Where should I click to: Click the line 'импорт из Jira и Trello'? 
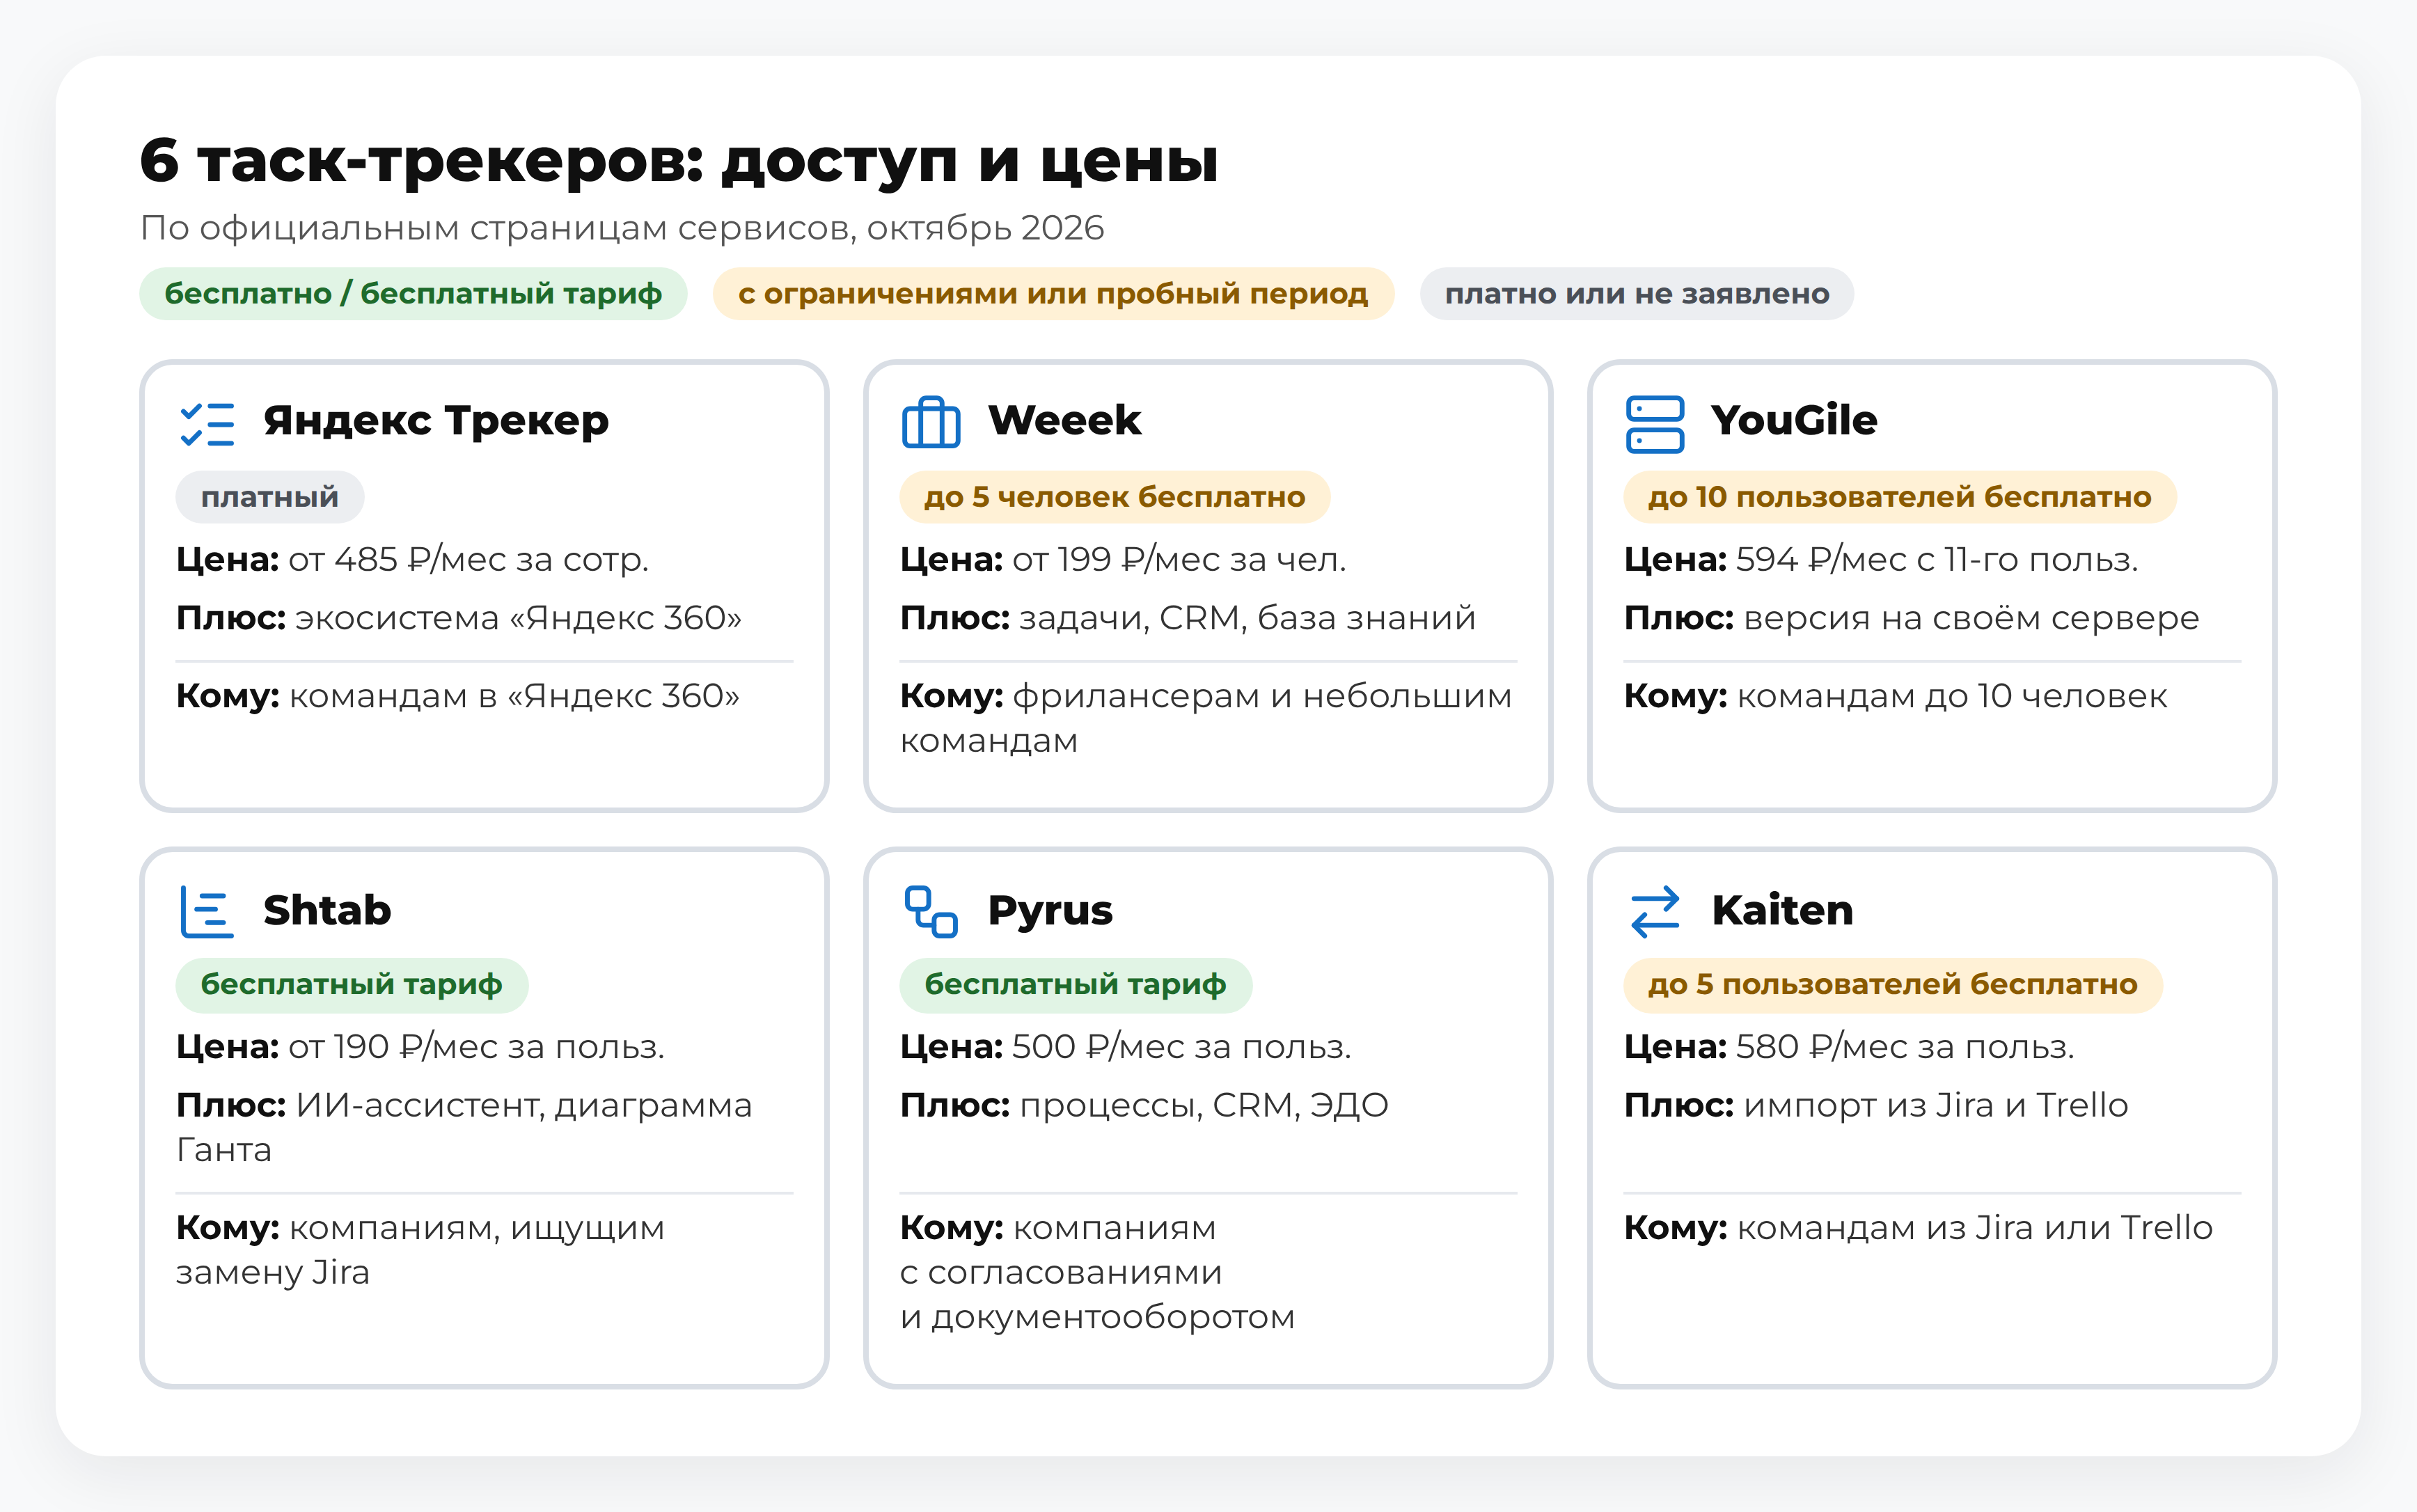1936,1106
